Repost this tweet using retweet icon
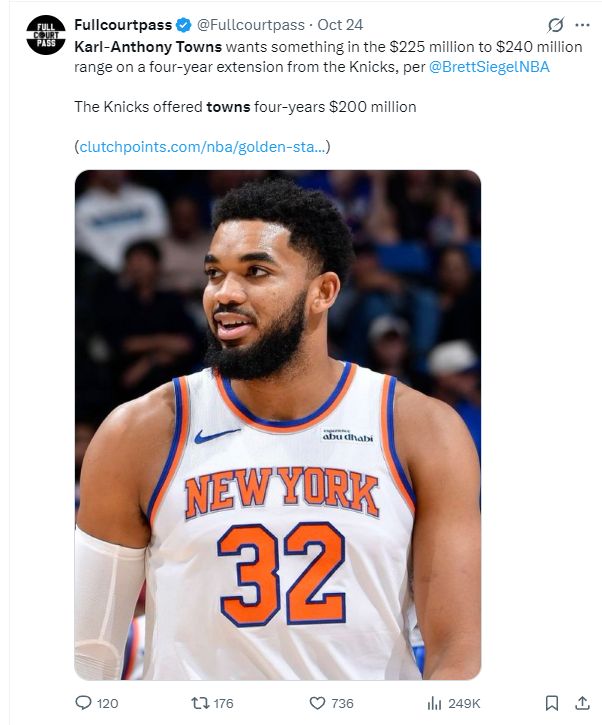 200,703
